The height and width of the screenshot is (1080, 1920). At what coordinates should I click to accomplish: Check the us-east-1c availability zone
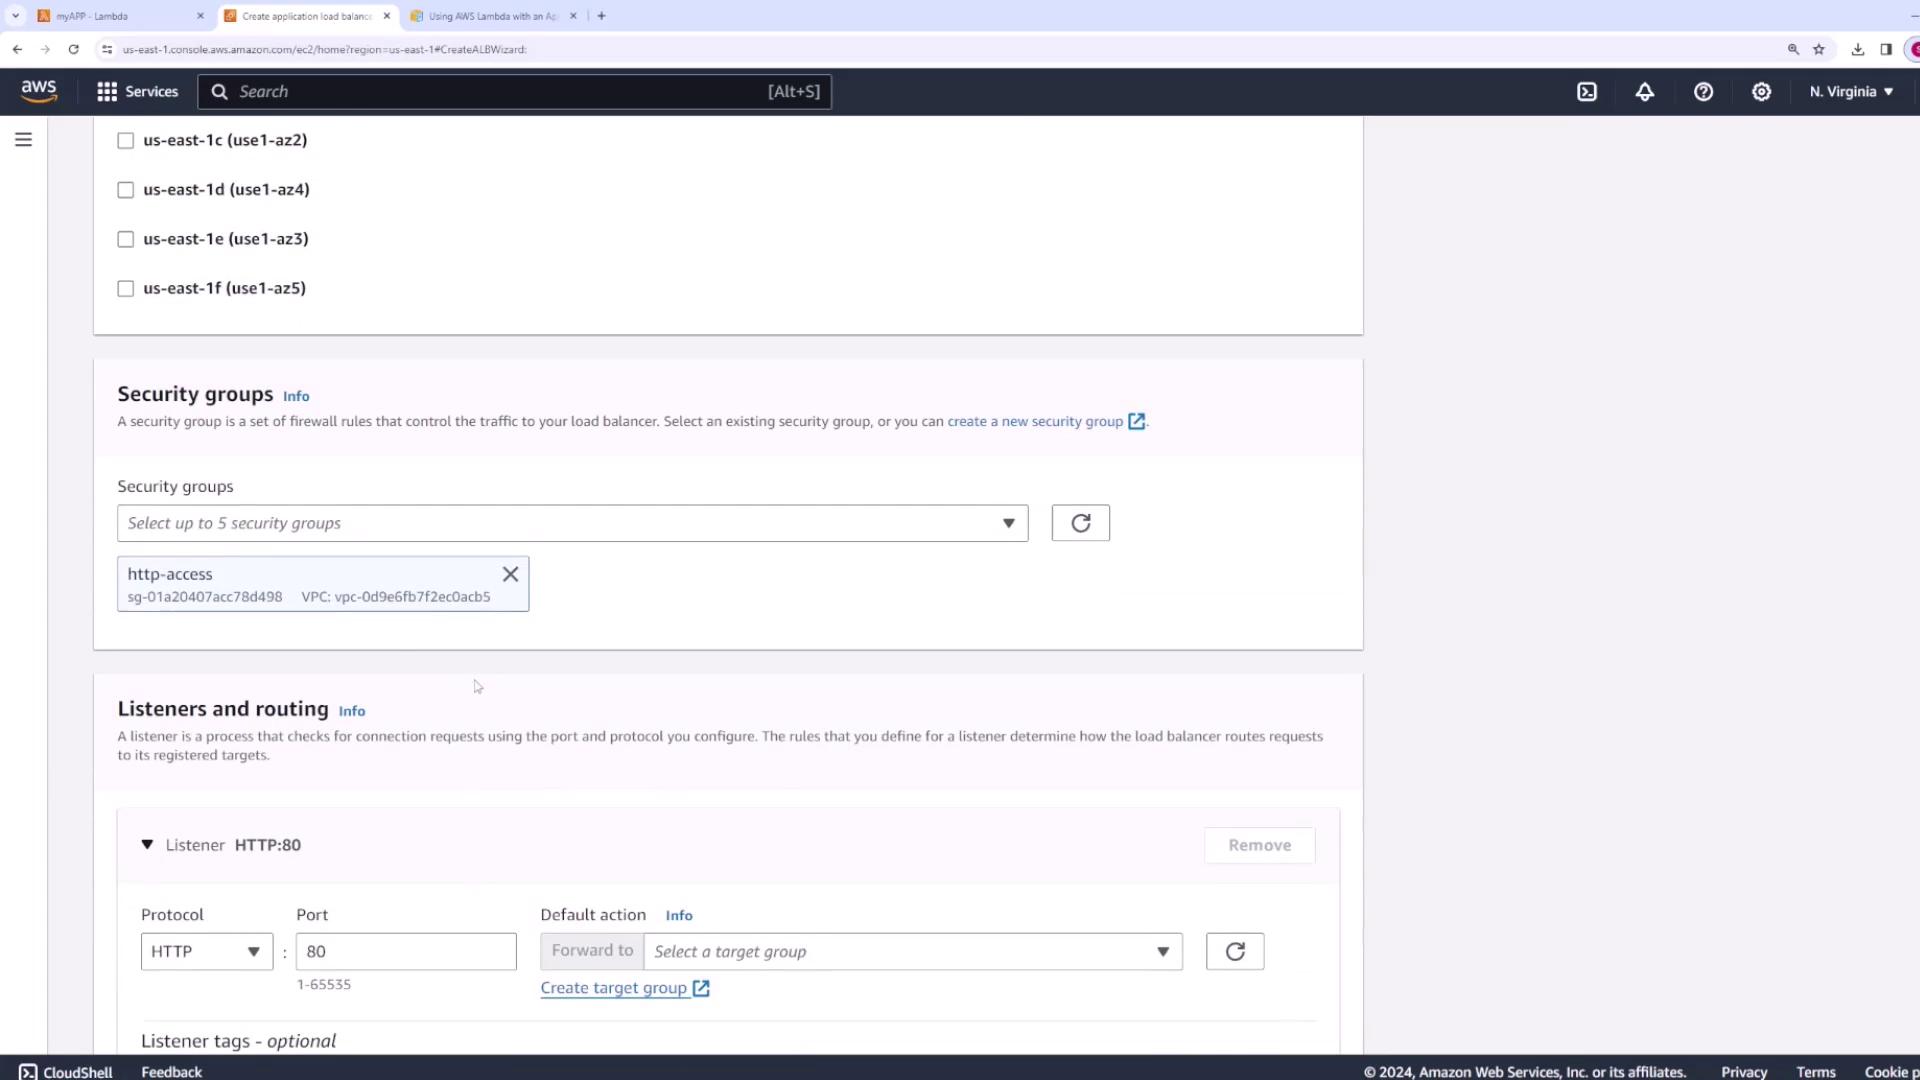pyautogui.click(x=126, y=141)
